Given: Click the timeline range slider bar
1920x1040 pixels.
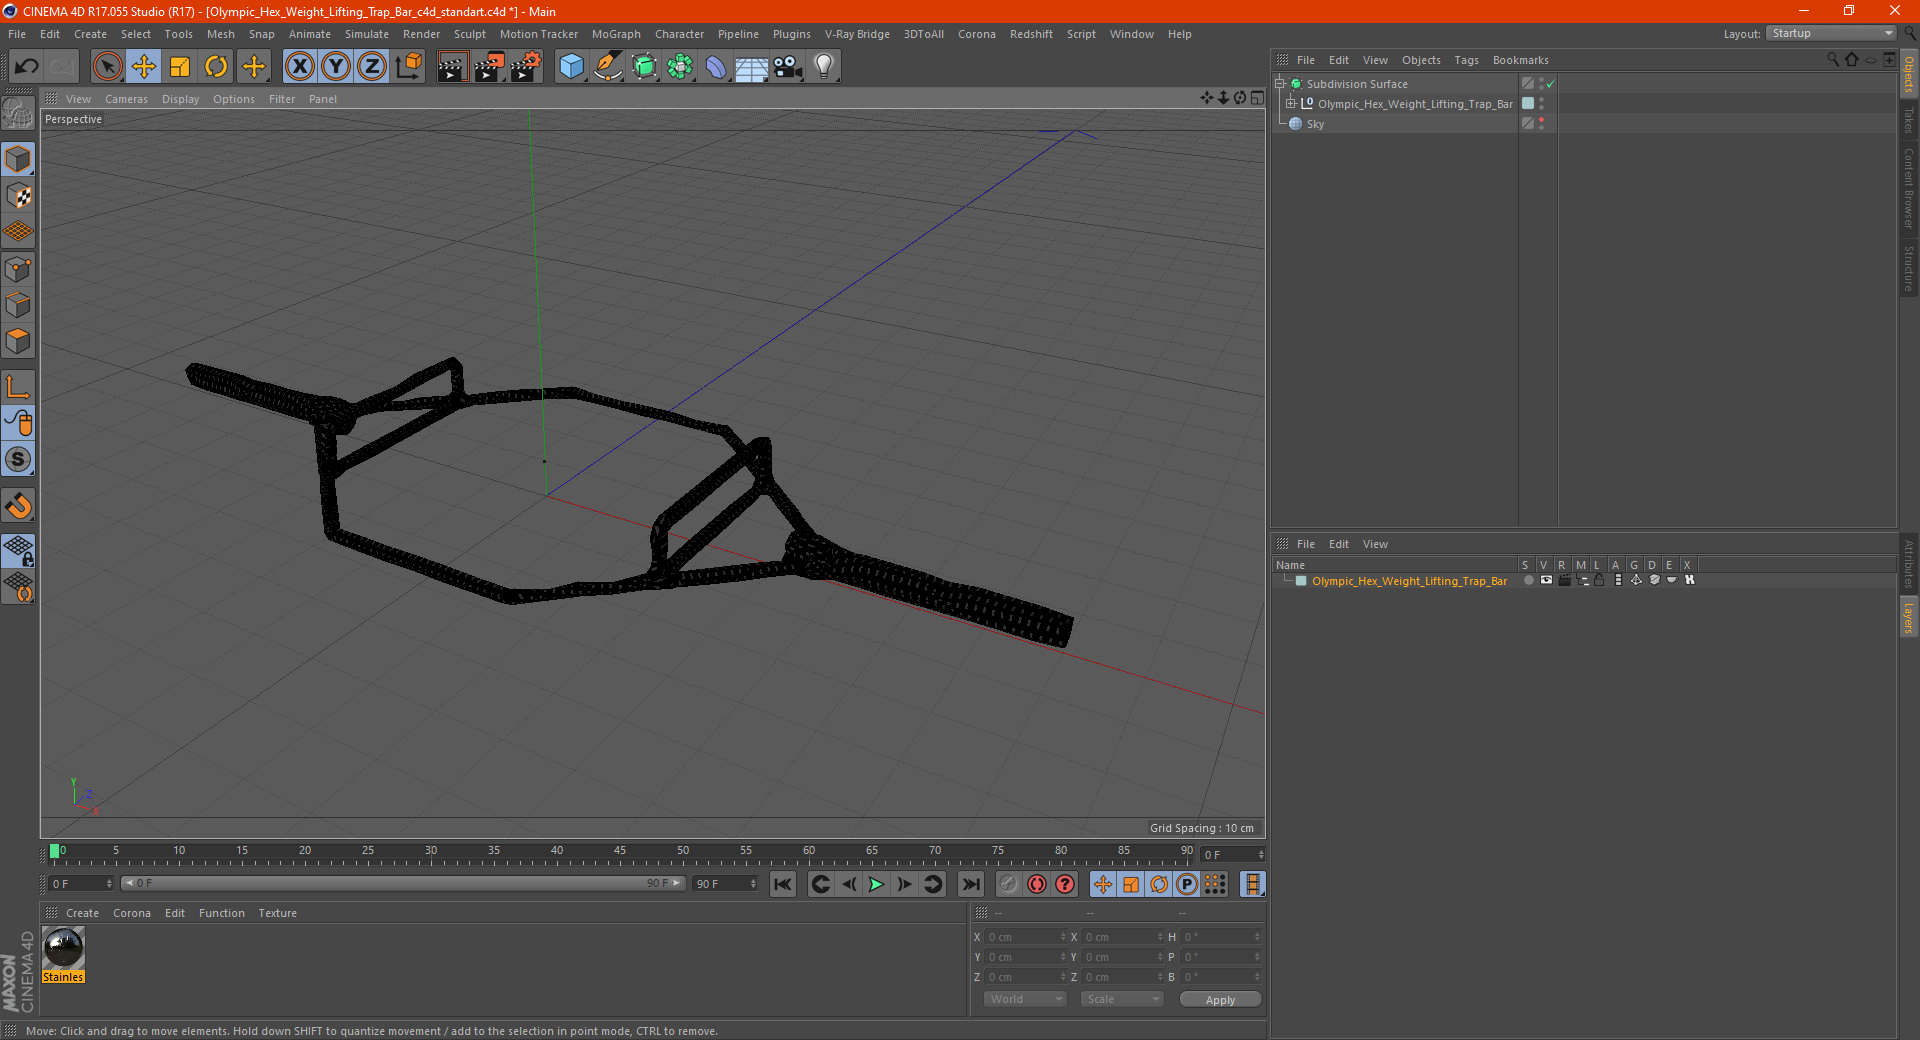Looking at the screenshot, I should point(403,883).
